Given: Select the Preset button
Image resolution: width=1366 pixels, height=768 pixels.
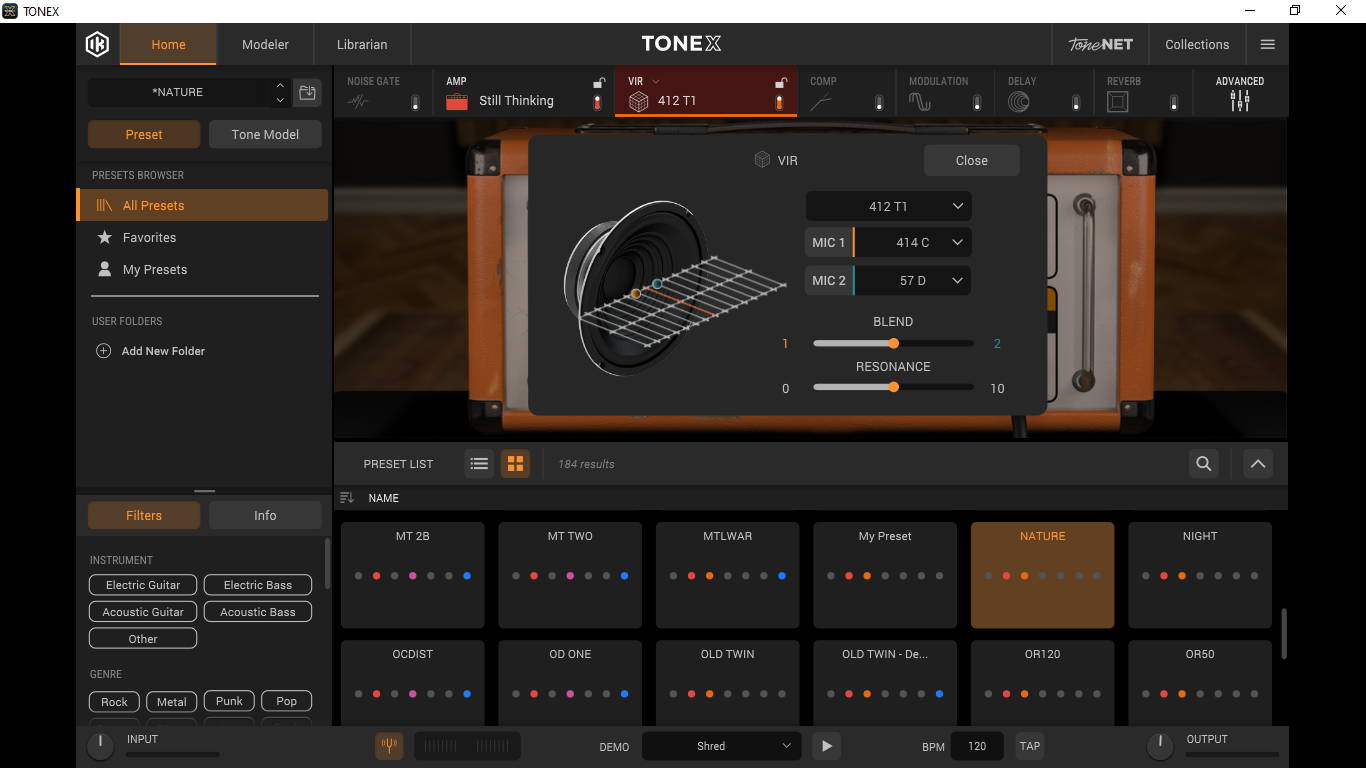Looking at the screenshot, I should click(144, 134).
